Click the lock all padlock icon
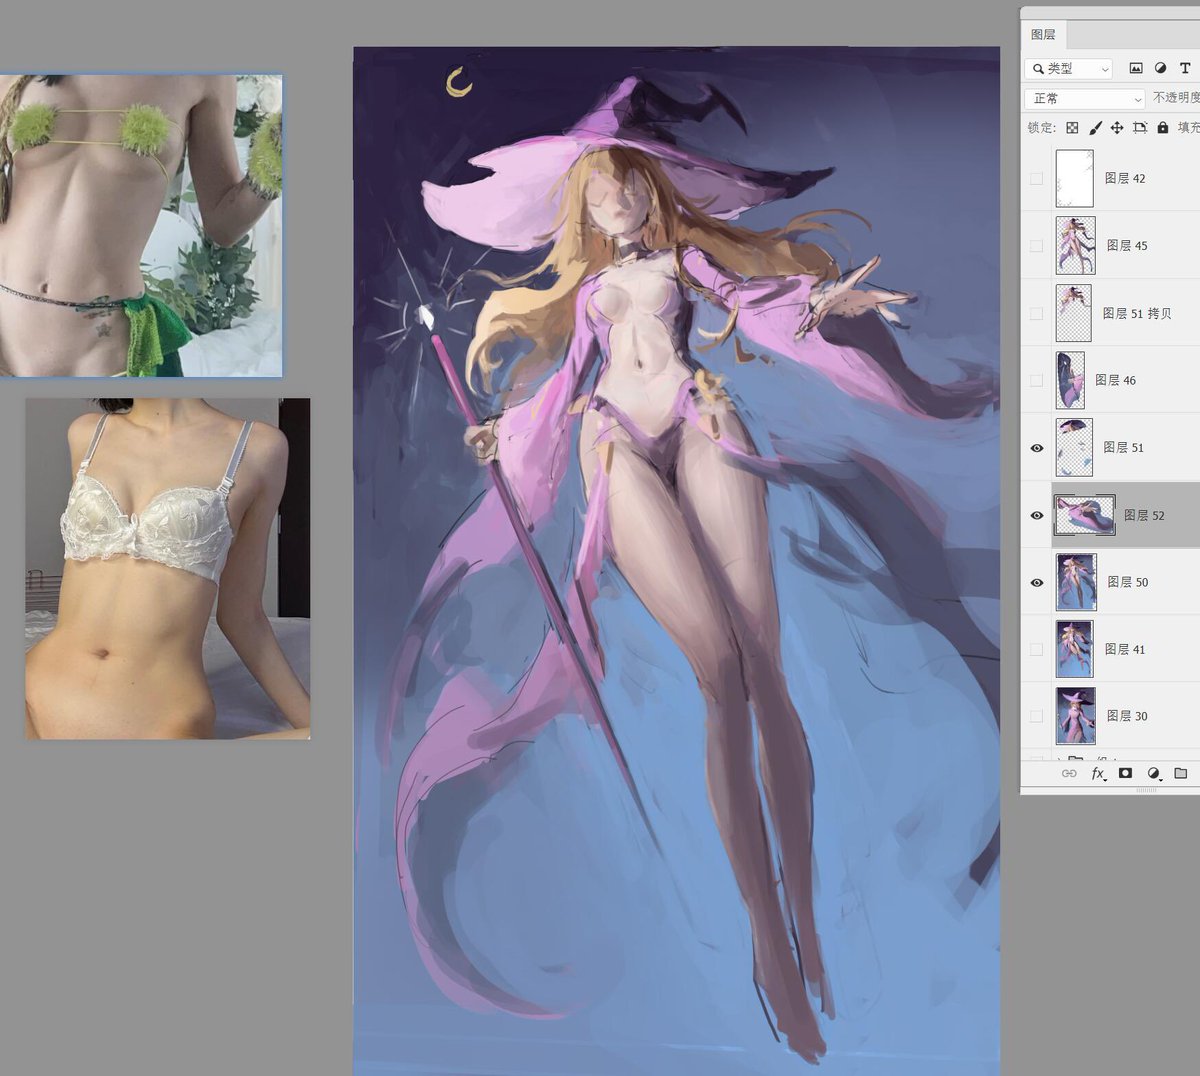Image resolution: width=1200 pixels, height=1076 pixels. pyautogui.click(x=1163, y=128)
